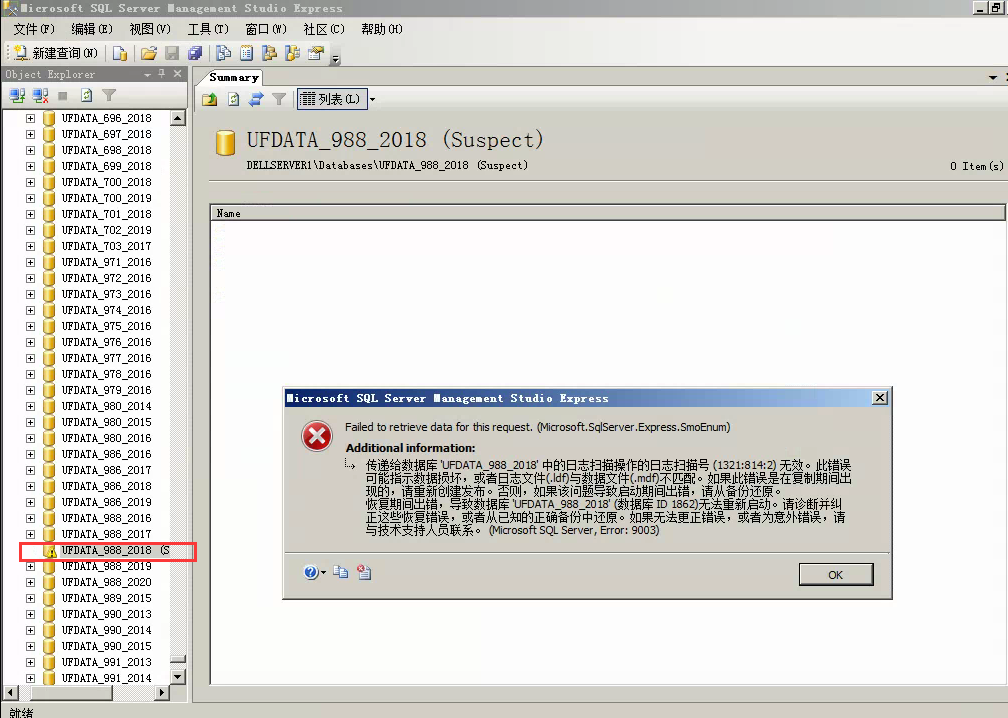The height and width of the screenshot is (718, 1008).
Task: Expand the UFDATA_700_2019 database node
Action: 30,198
